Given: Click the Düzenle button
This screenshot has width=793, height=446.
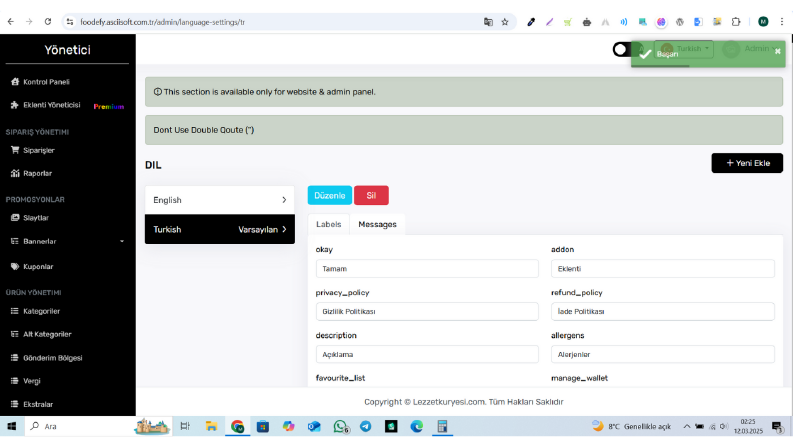Looking at the screenshot, I should tap(329, 195).
